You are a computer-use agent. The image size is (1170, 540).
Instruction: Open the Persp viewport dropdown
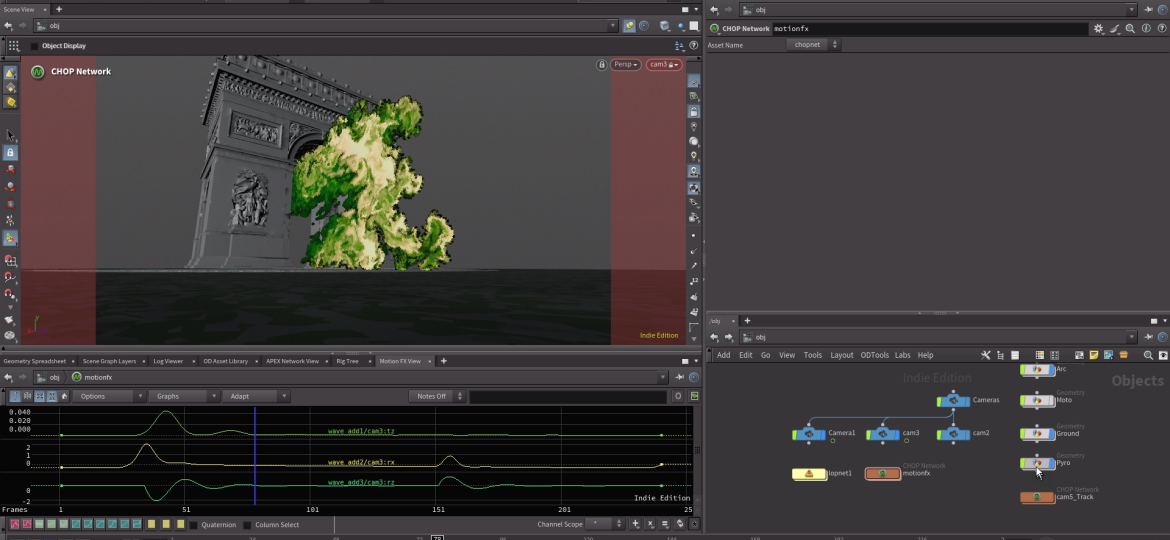click(626, 65)
